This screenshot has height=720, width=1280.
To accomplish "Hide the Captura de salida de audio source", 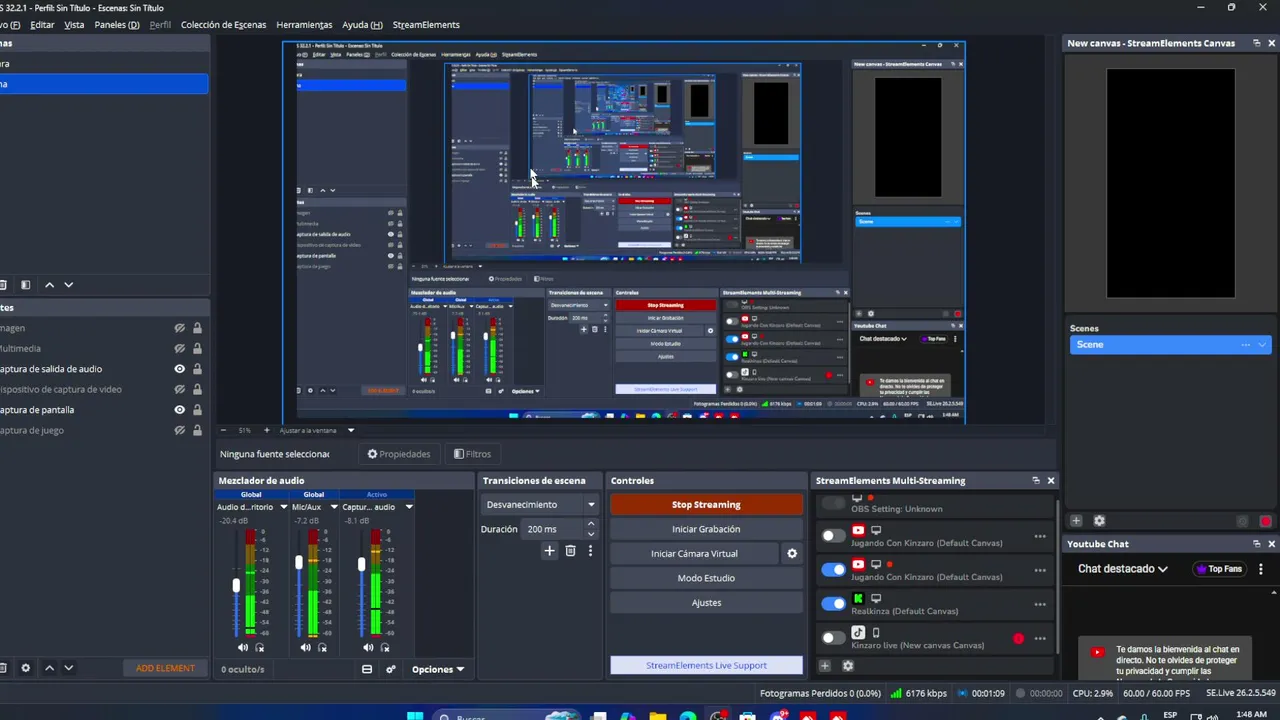I will click(180, 369).
